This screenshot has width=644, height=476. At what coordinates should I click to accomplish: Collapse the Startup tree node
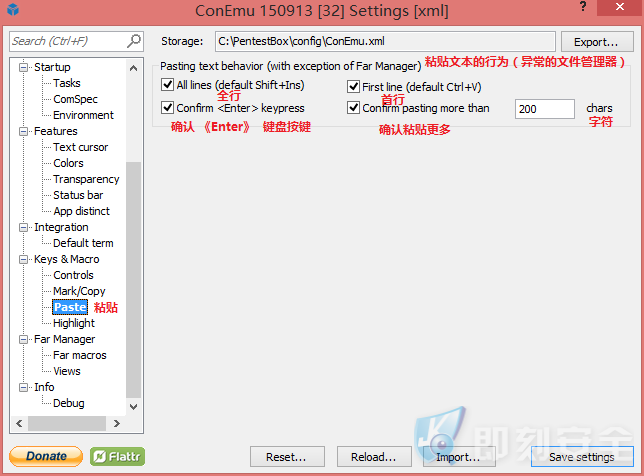pos(24,67)
